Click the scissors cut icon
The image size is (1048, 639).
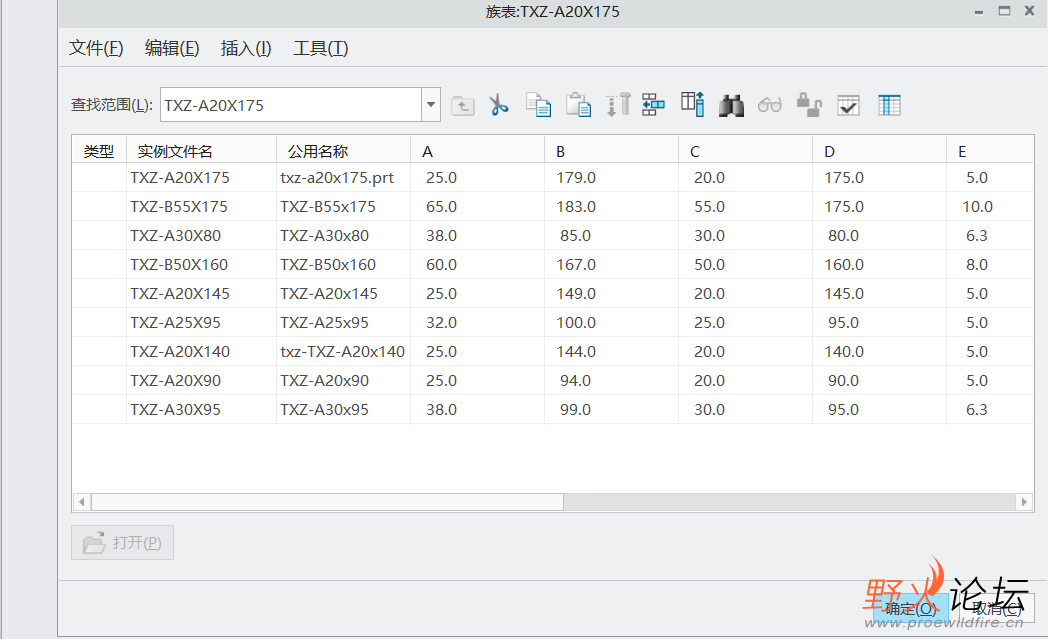point(499,105)
